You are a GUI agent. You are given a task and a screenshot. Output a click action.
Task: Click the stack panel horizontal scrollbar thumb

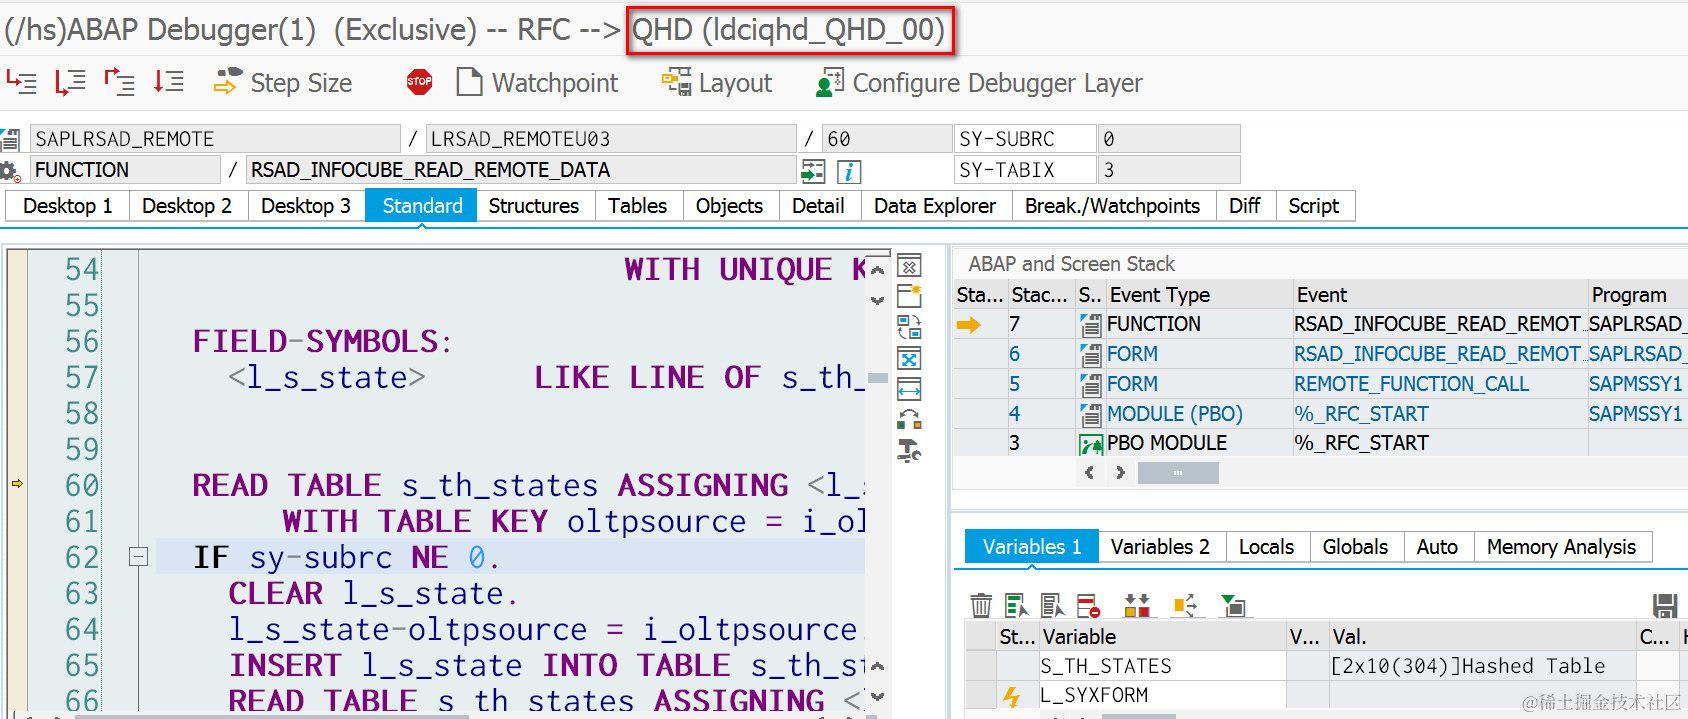[x=1178, y=473]
